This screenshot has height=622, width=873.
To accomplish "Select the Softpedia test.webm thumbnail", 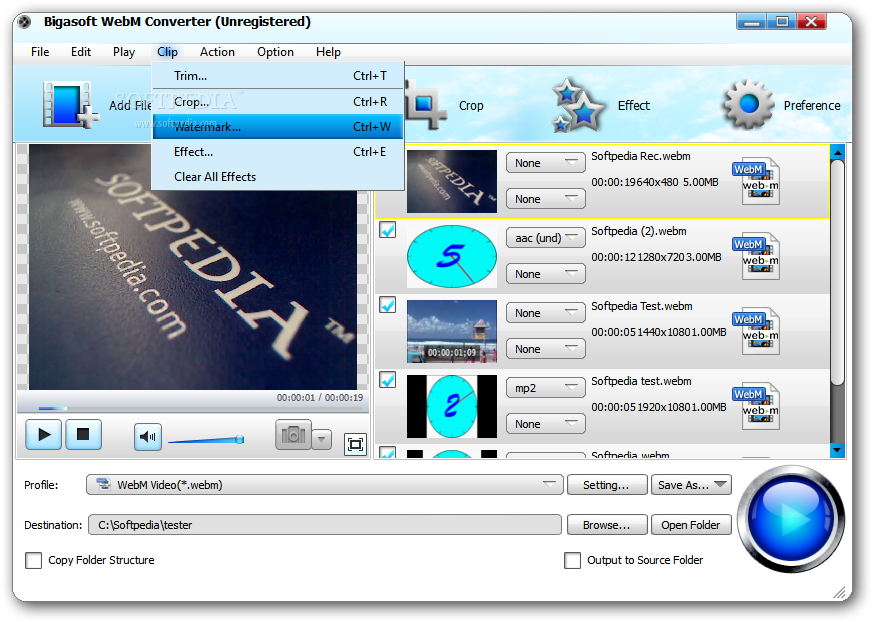I will click(452, 406).
